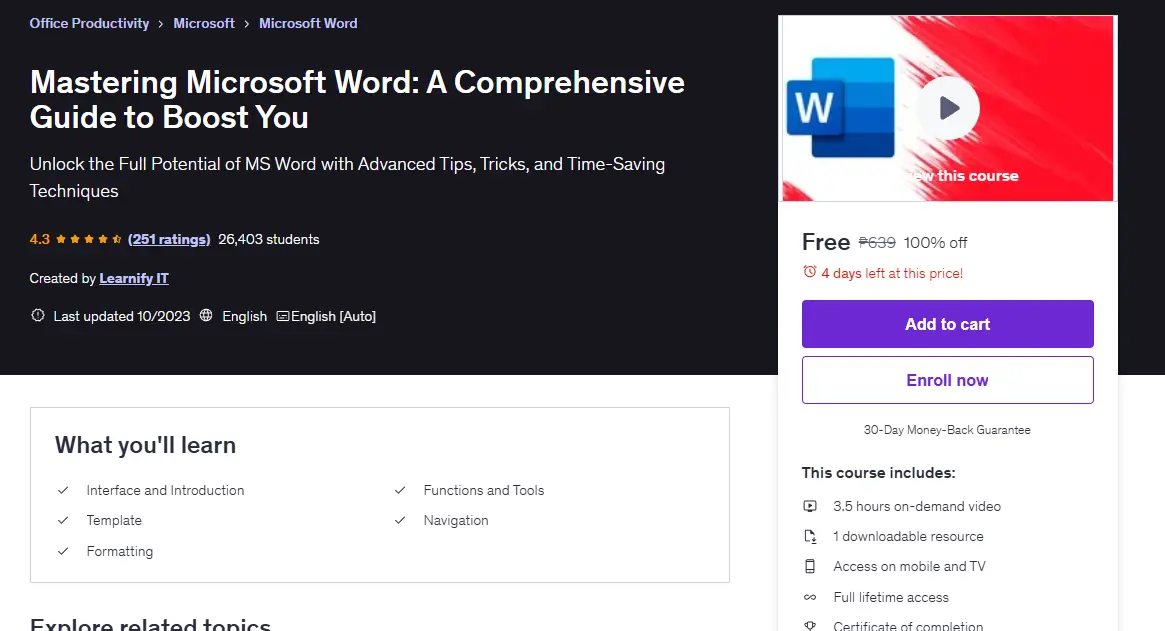Click the Full lifetime access text
The width and height of the screenshot is (1165, 631).
click(891, 598)
